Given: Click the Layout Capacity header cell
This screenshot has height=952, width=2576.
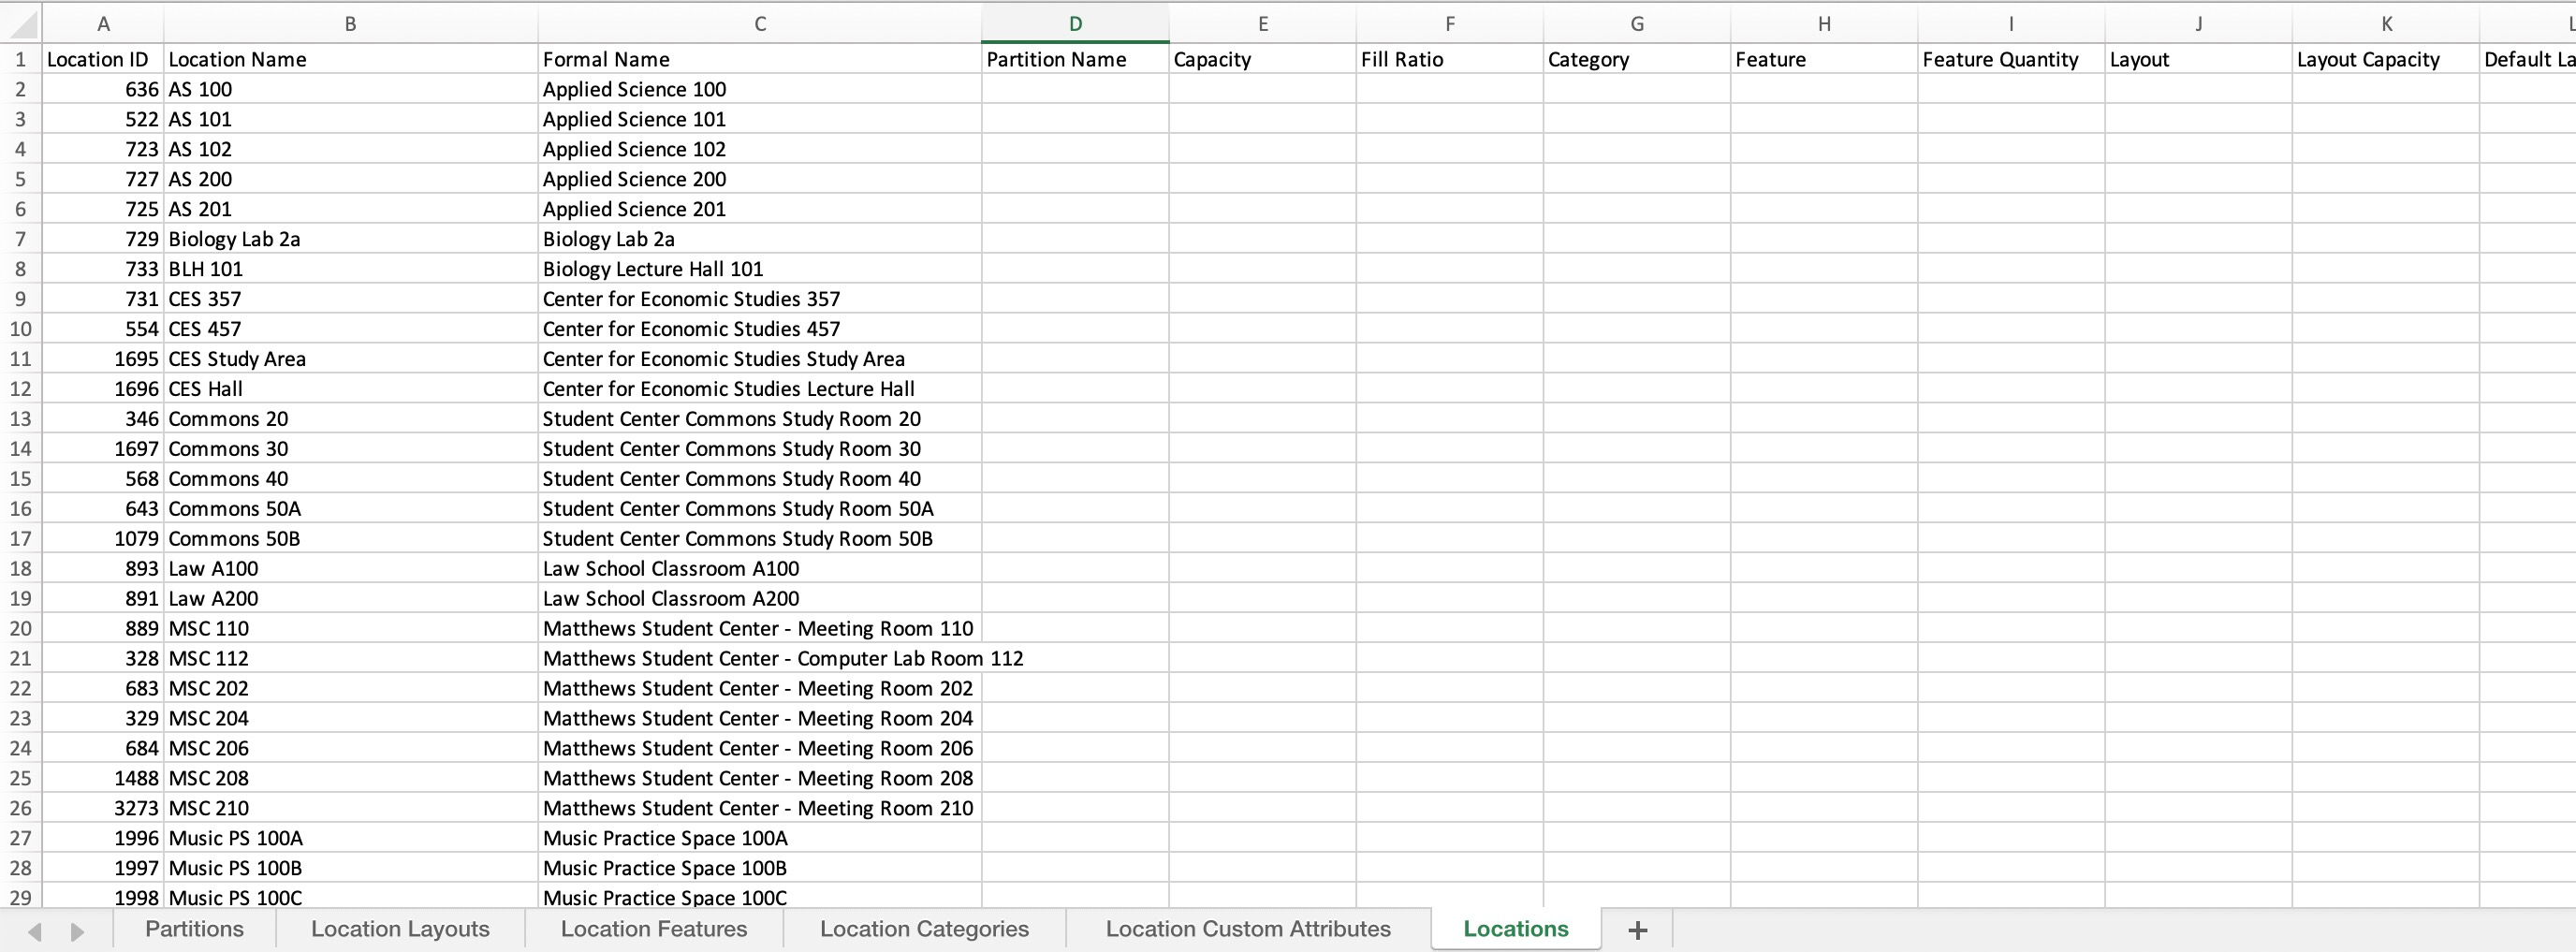Looking at the screenshot, I should coord(2386,59).
